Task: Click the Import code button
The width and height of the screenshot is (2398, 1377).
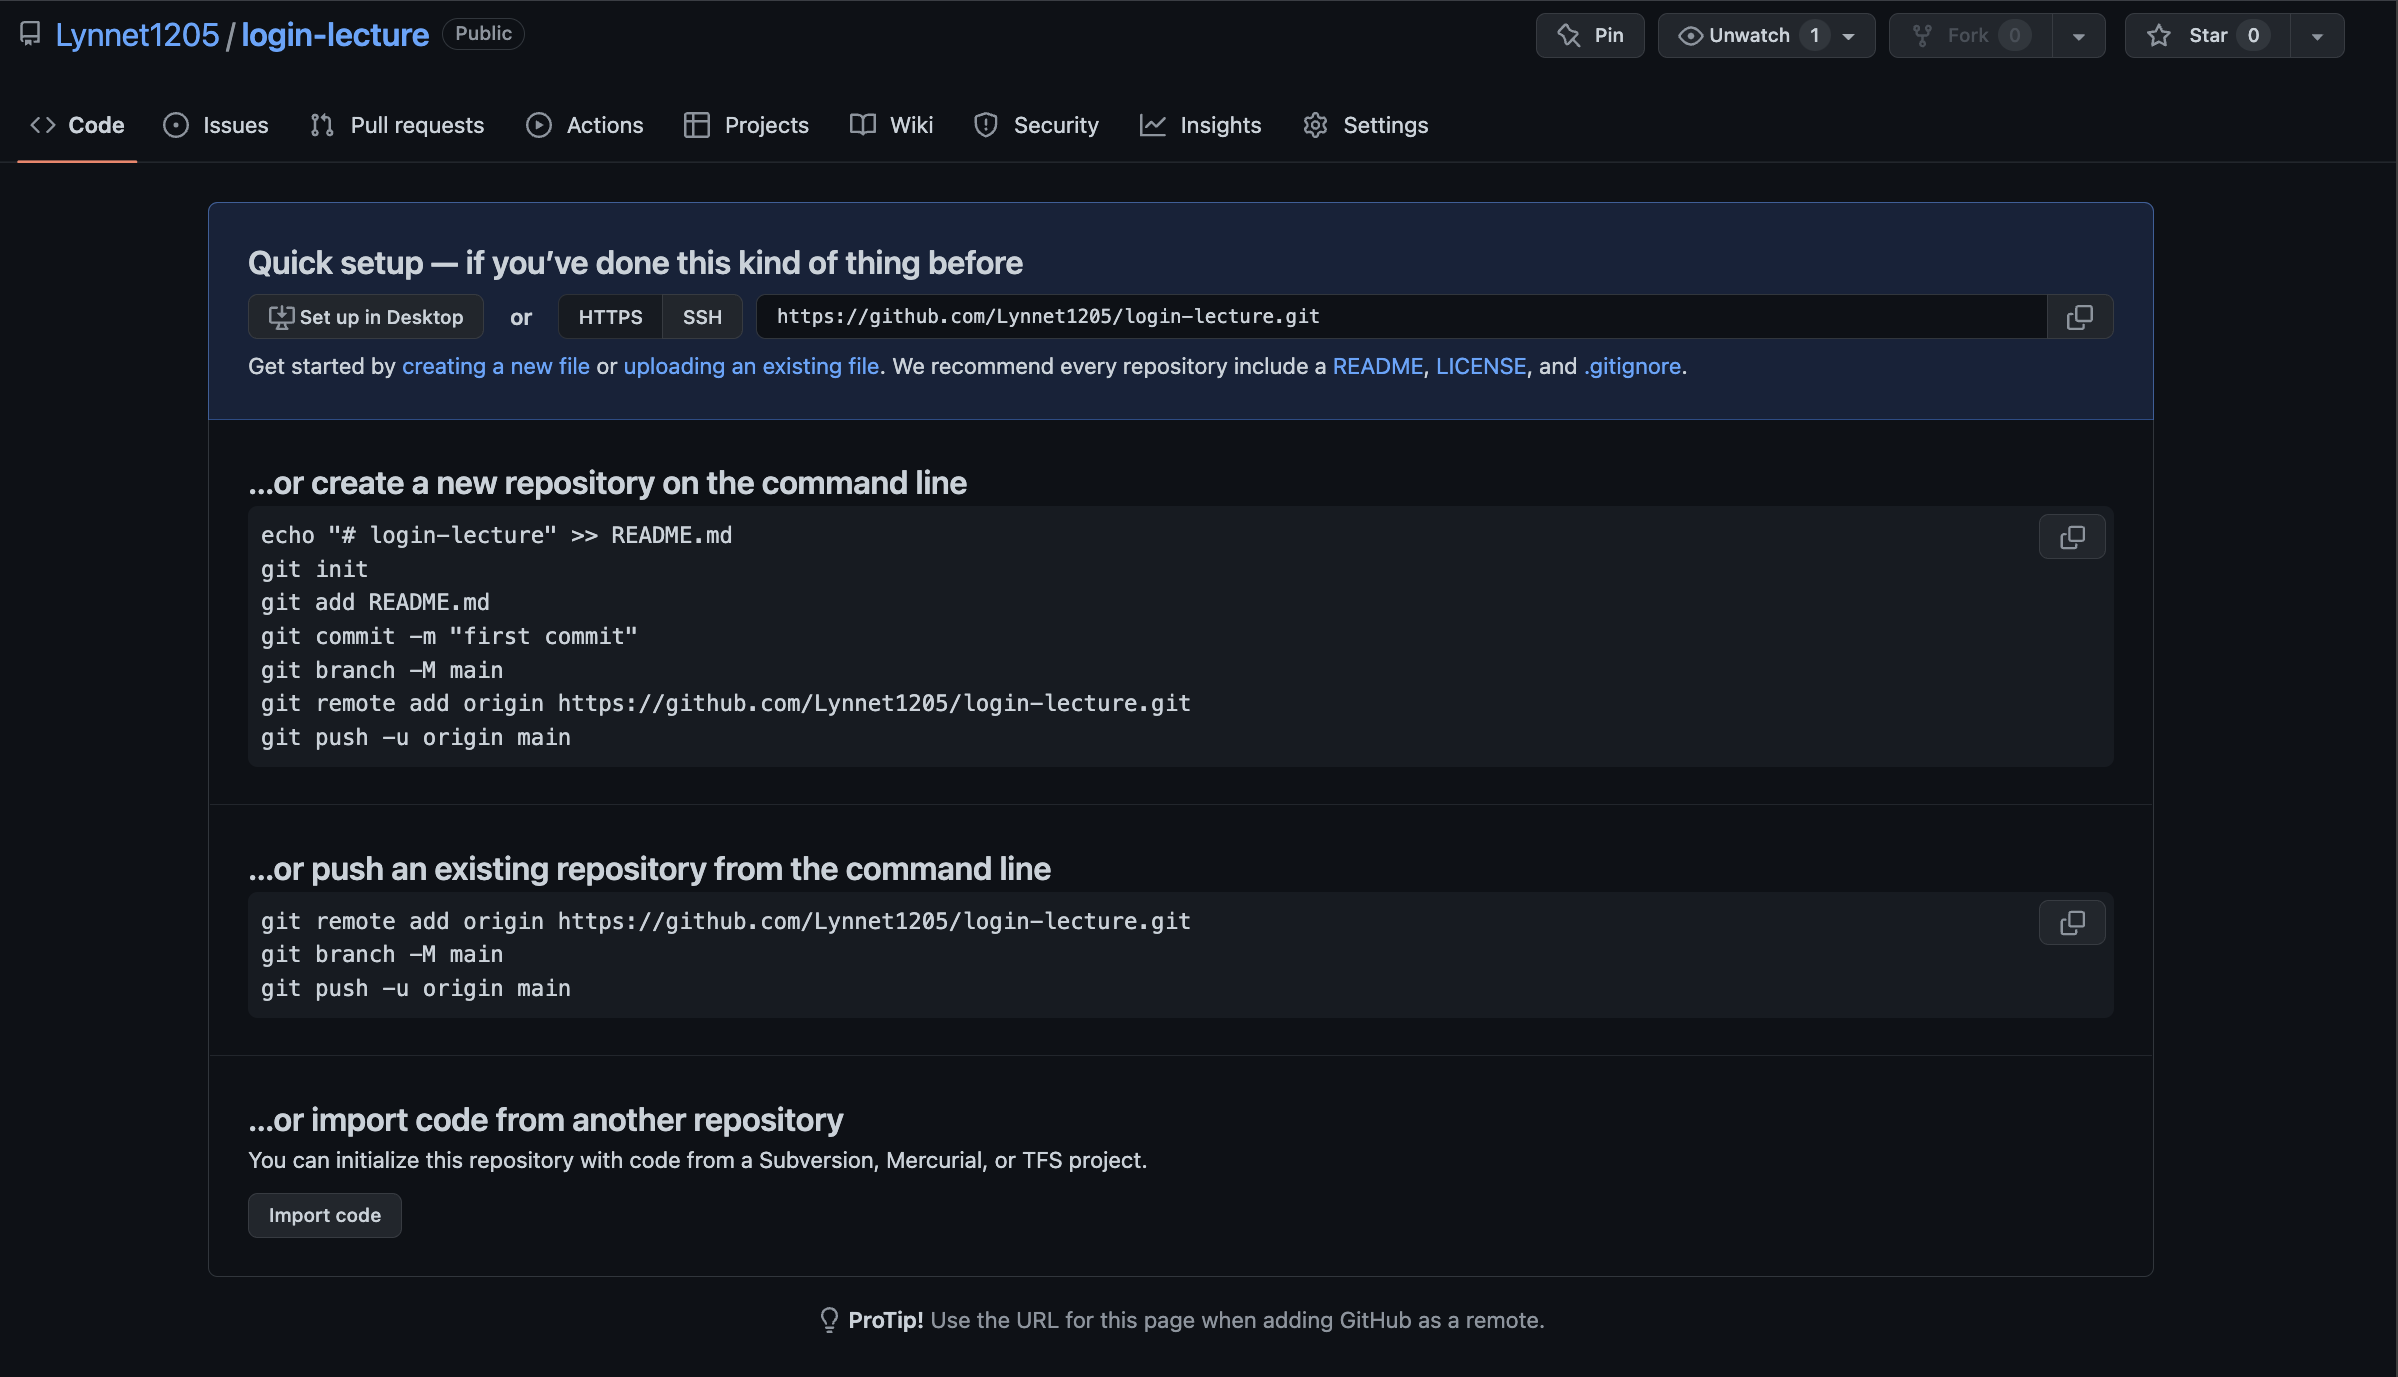Action: [325, 1215]
